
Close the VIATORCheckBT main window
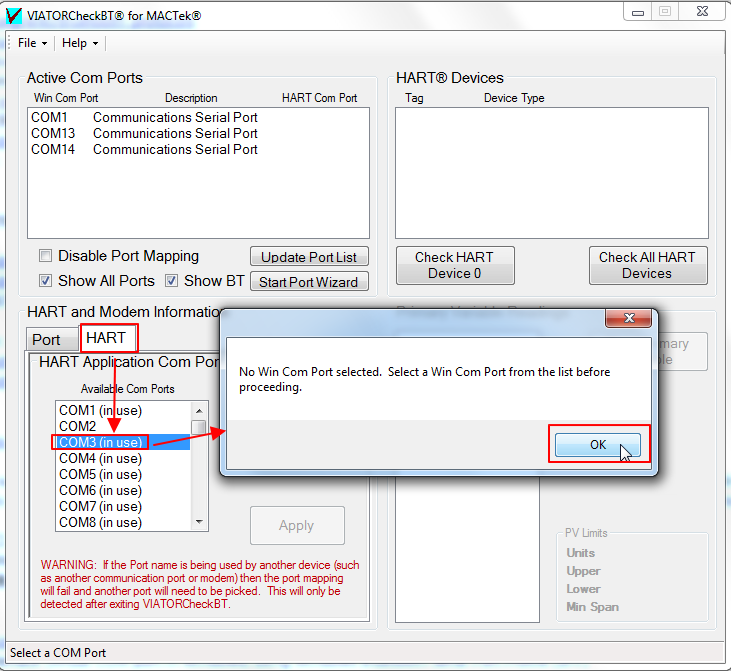click(x=703, y=11)
